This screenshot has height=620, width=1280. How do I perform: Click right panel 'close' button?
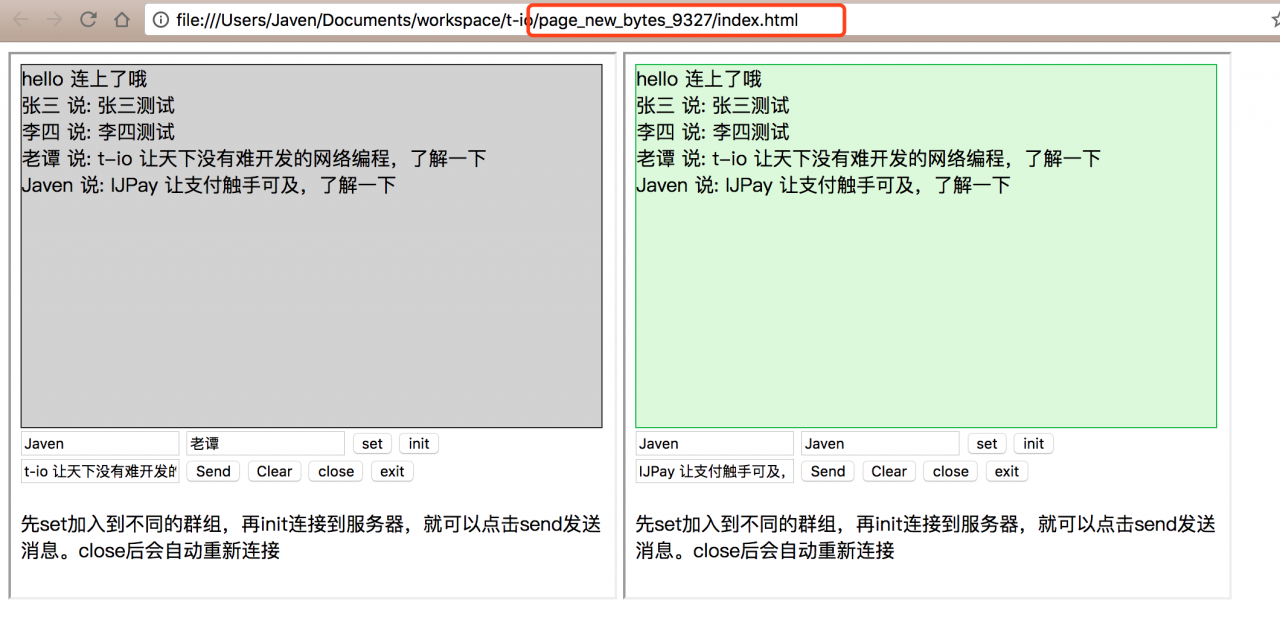click(x=951, y=472)
